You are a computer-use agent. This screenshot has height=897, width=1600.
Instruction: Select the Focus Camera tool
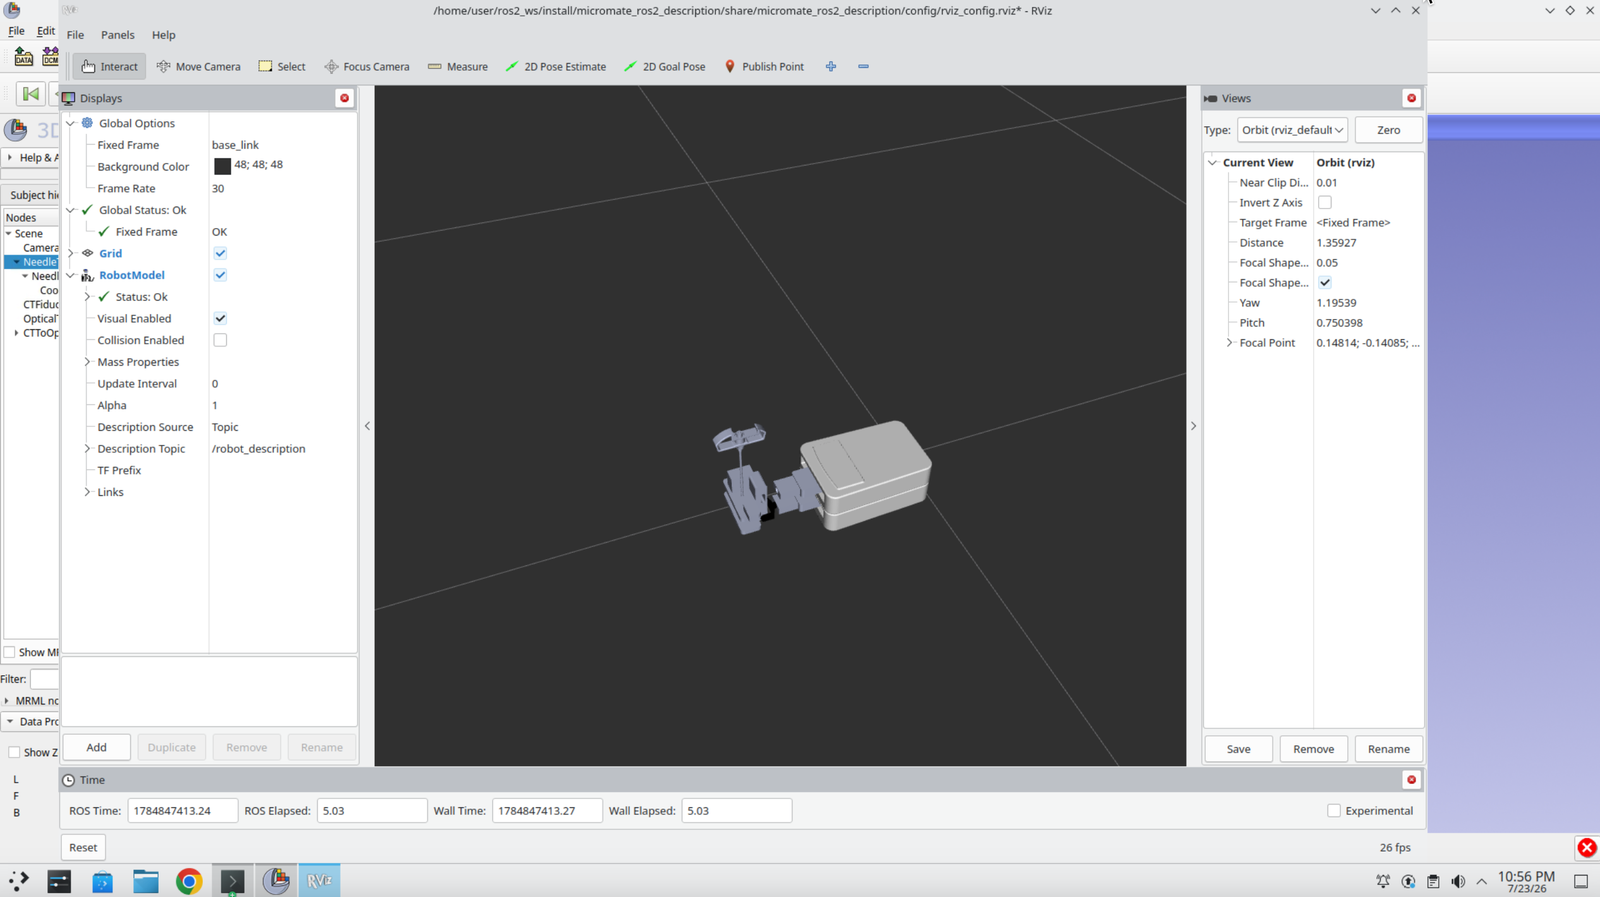click(366, 66)
